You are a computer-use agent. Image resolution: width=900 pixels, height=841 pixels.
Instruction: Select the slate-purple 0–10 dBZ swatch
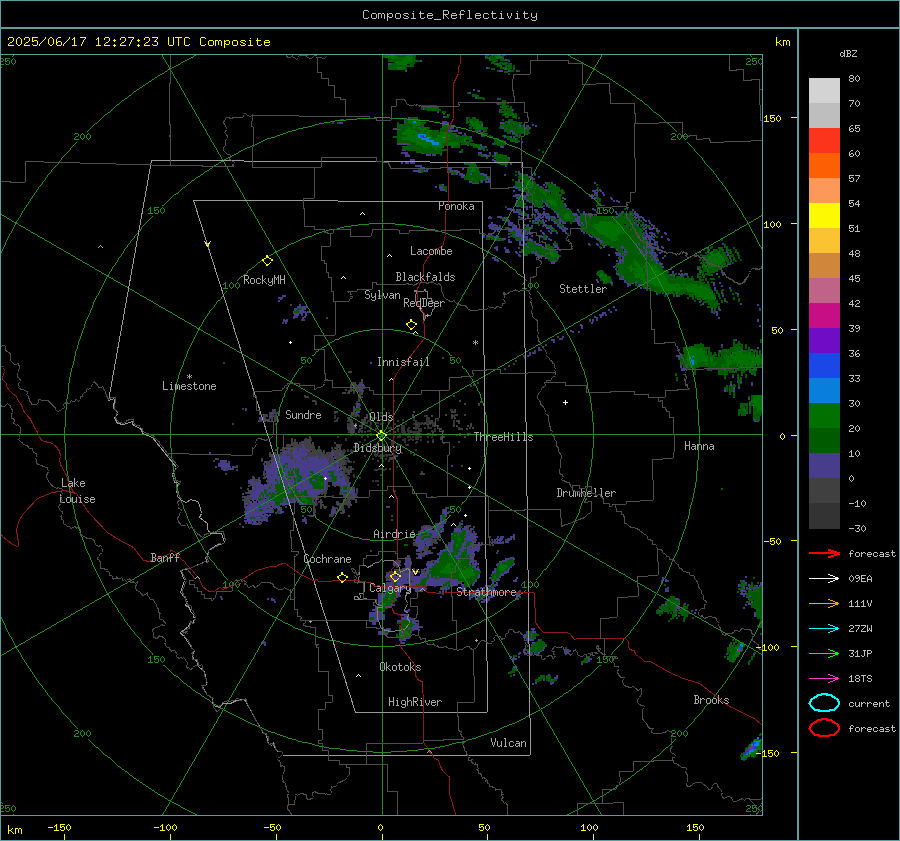coord(824,466)
